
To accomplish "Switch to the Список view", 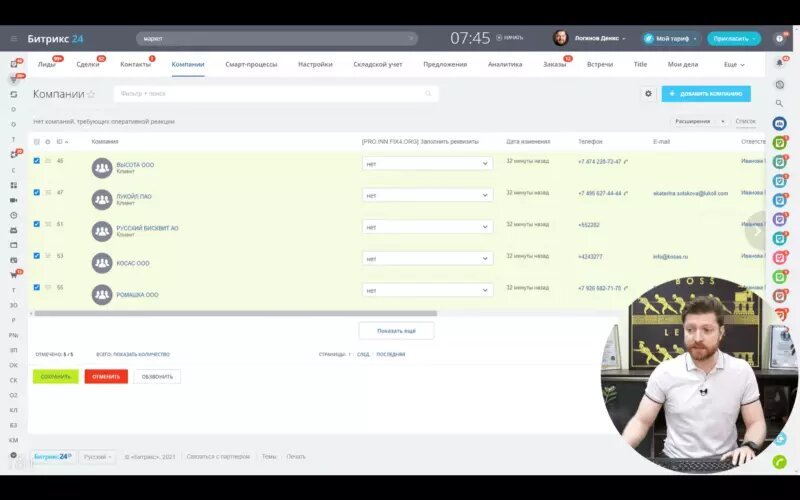I will tap(745, 121).
